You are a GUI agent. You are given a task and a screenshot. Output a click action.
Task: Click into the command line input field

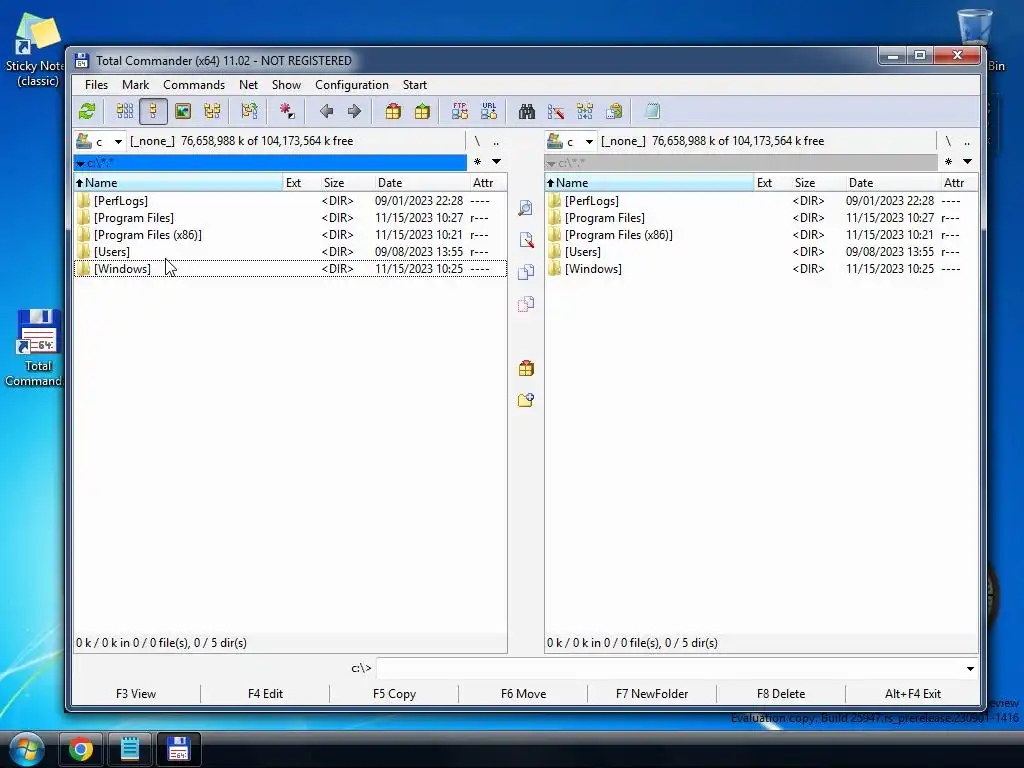coord(669,669)
